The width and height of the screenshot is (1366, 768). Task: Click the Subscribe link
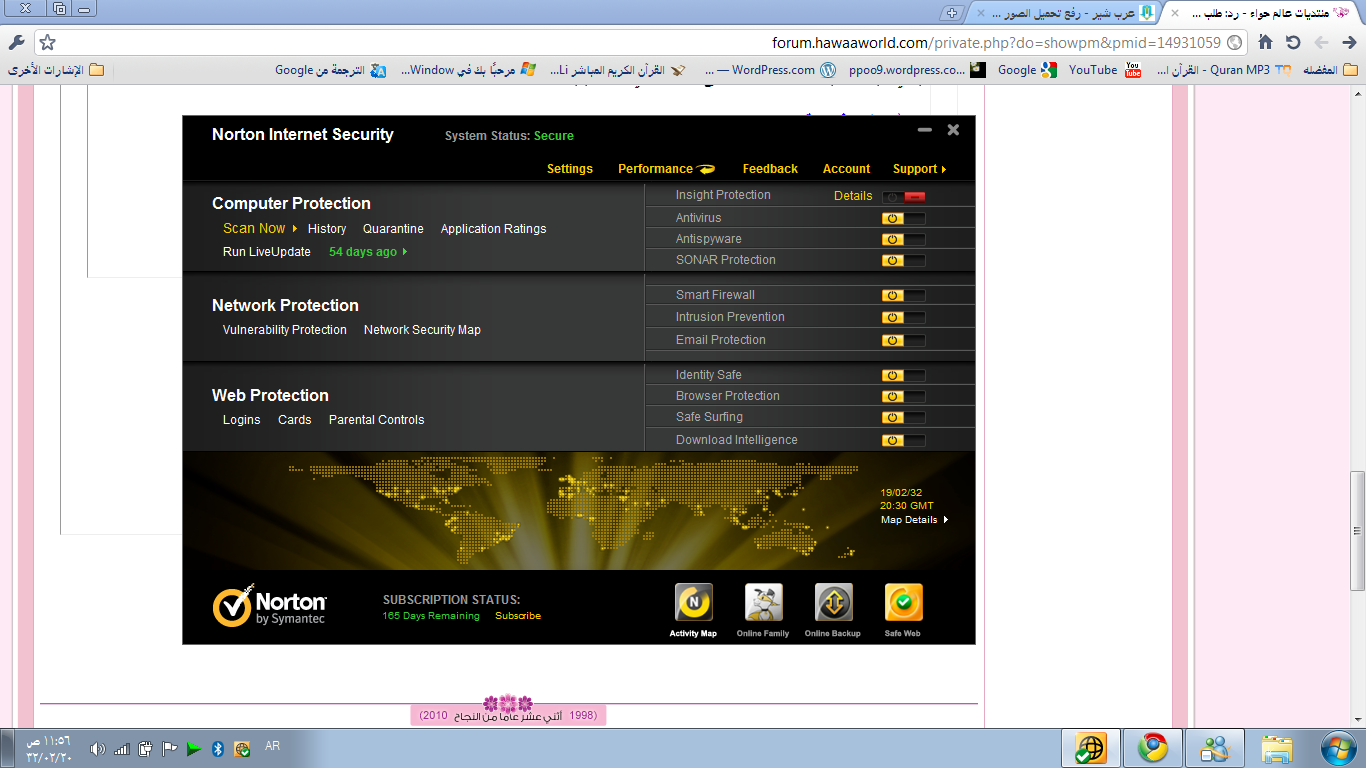pyautogui.click(x=518, y=616)
